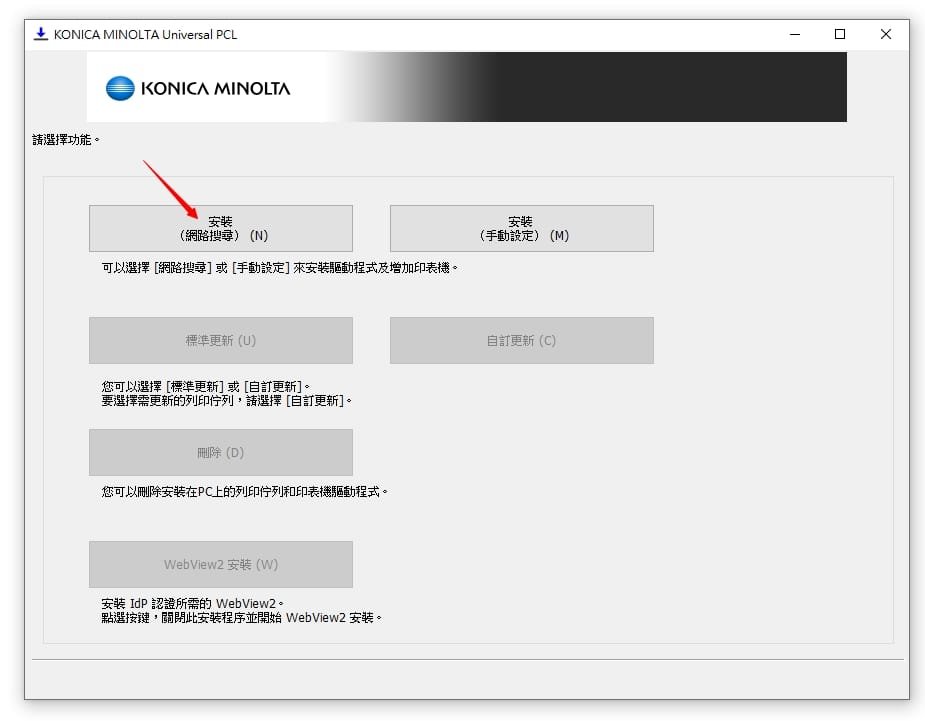Click the installer download icon in title bar
This screenshot has width=925, height=721.
(x=41, y=34)
